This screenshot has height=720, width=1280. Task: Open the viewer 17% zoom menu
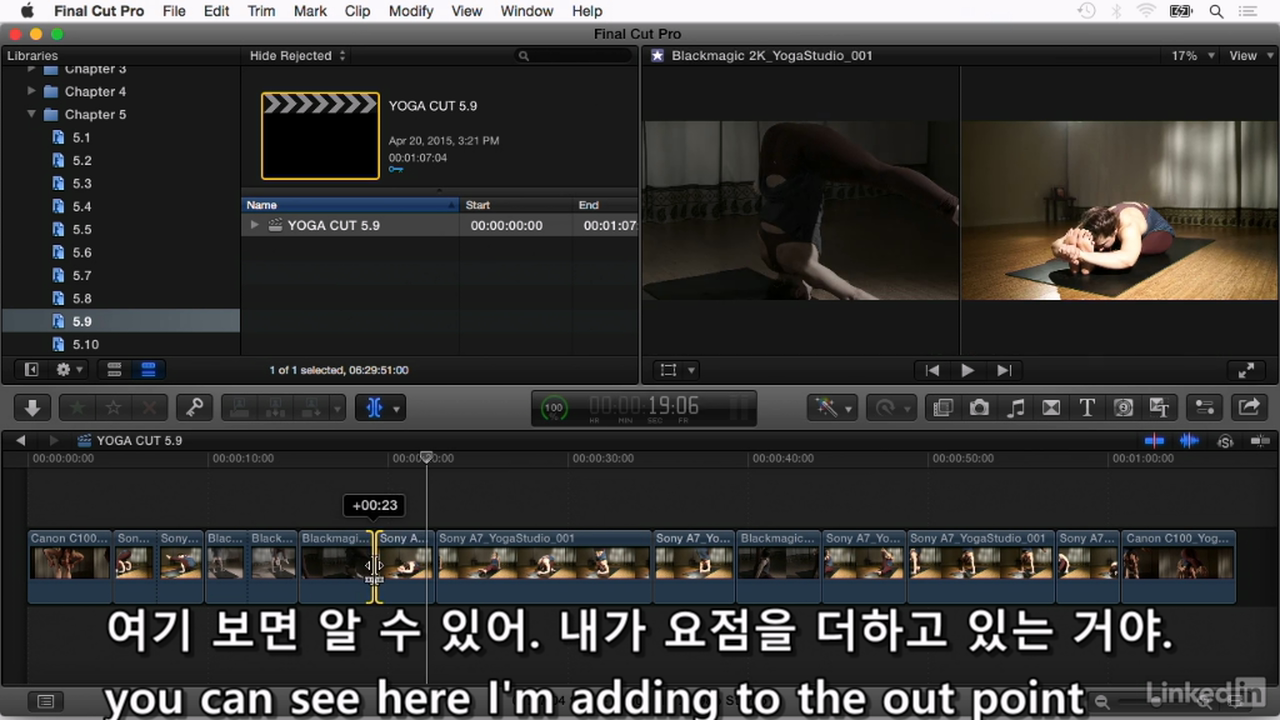(1193, 56)
